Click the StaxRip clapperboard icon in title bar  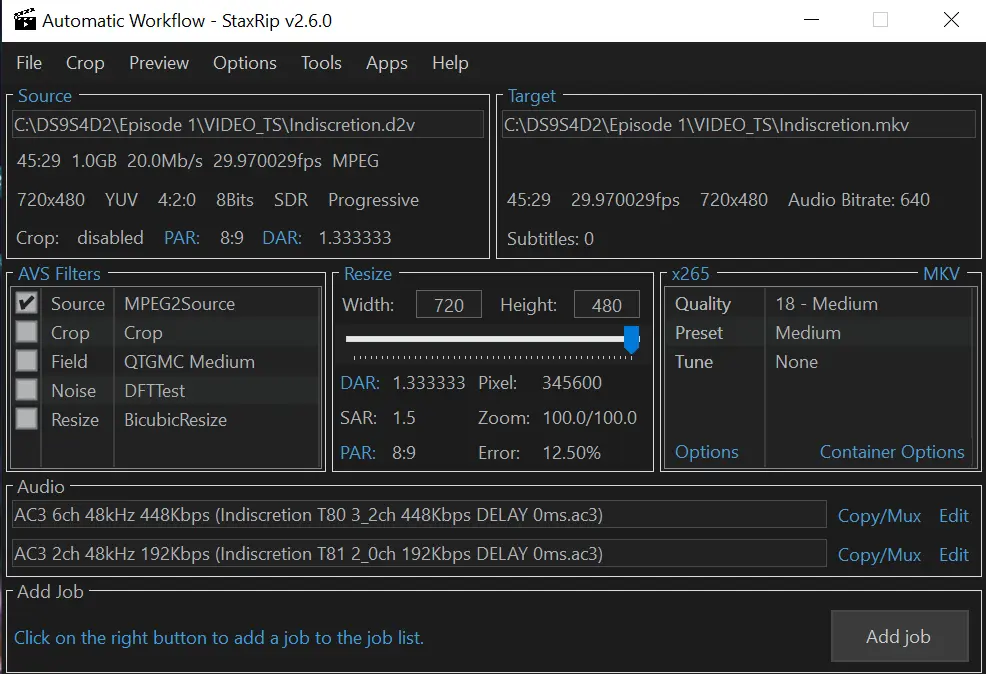25,19
